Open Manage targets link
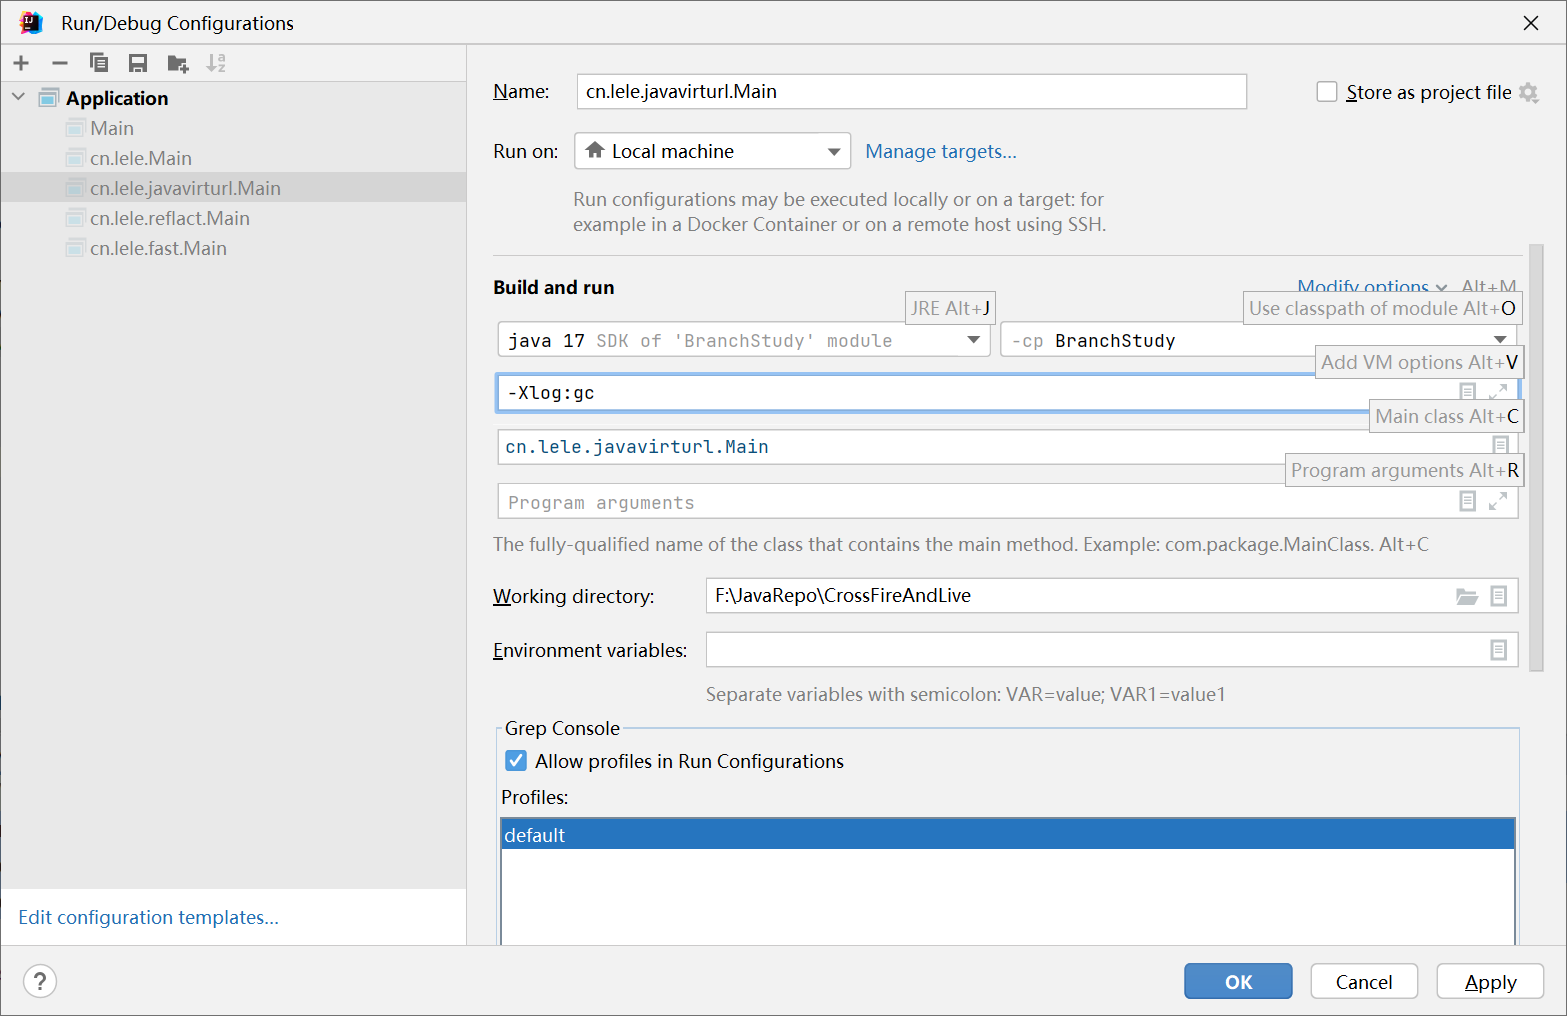The height and width of the screenshot is (1016, 1567). [x=940, y=151]
